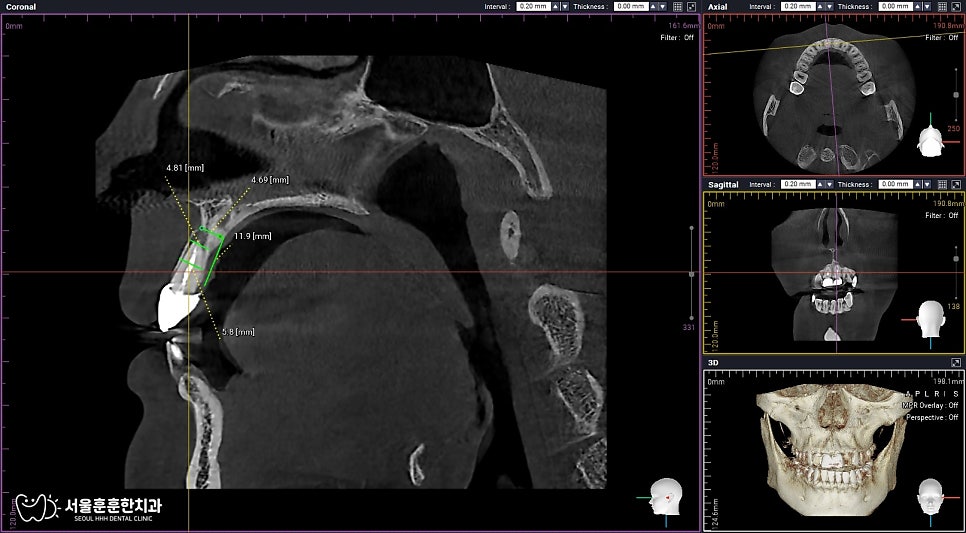Screen dimensions: 966x533
Task: Decrease the Axial Thickness value
Action: click(x=927, y=7)
